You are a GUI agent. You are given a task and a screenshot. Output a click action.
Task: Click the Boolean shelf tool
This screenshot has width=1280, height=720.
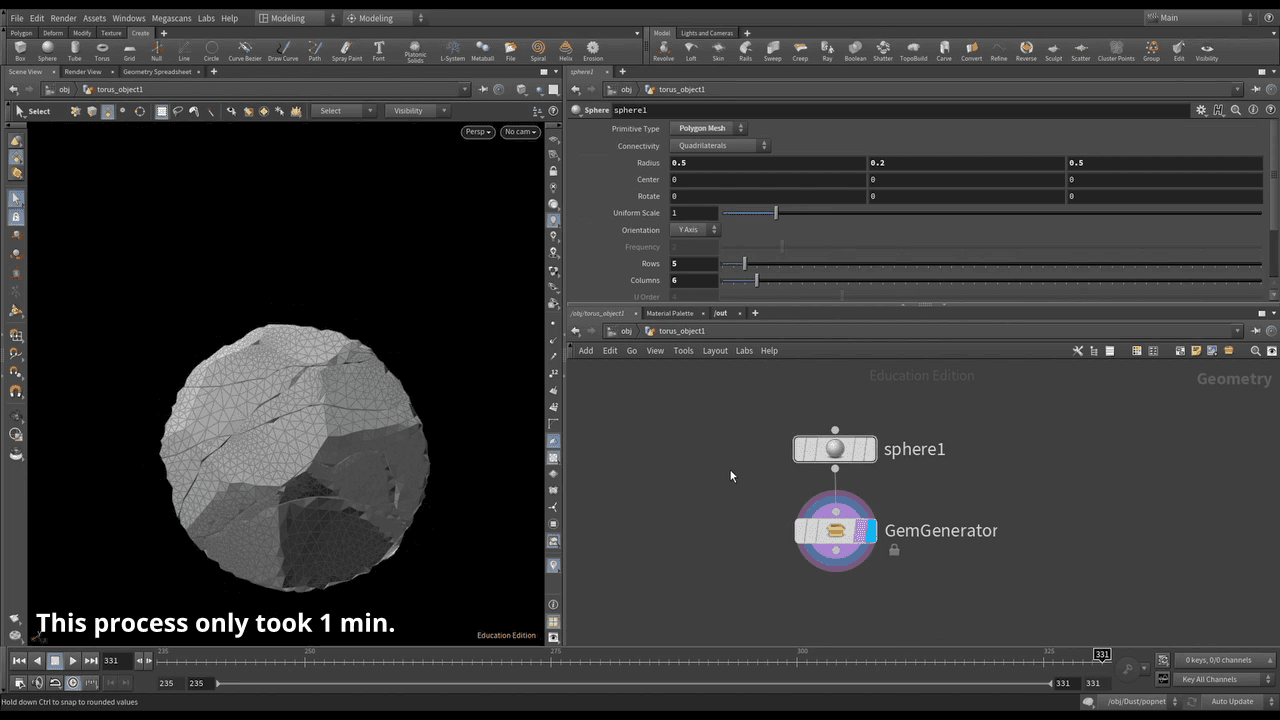855,51
